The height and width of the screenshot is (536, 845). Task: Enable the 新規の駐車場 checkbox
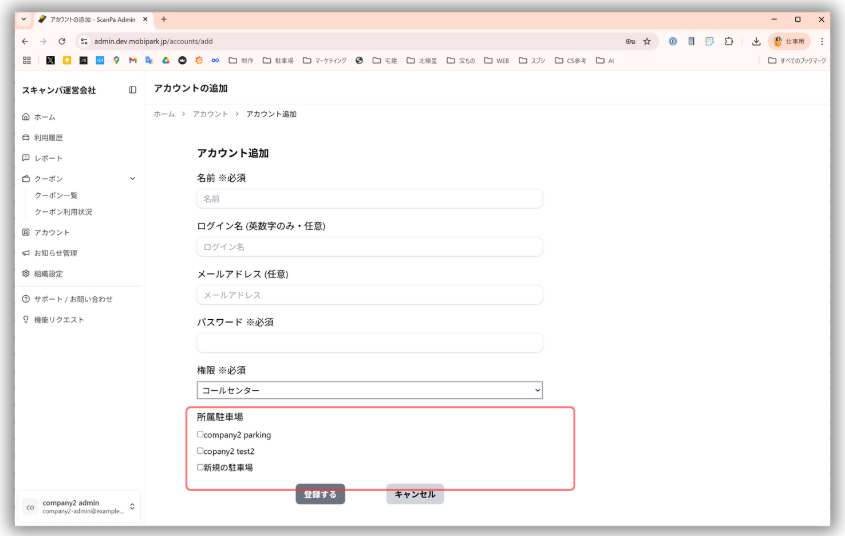coord(201,467)
